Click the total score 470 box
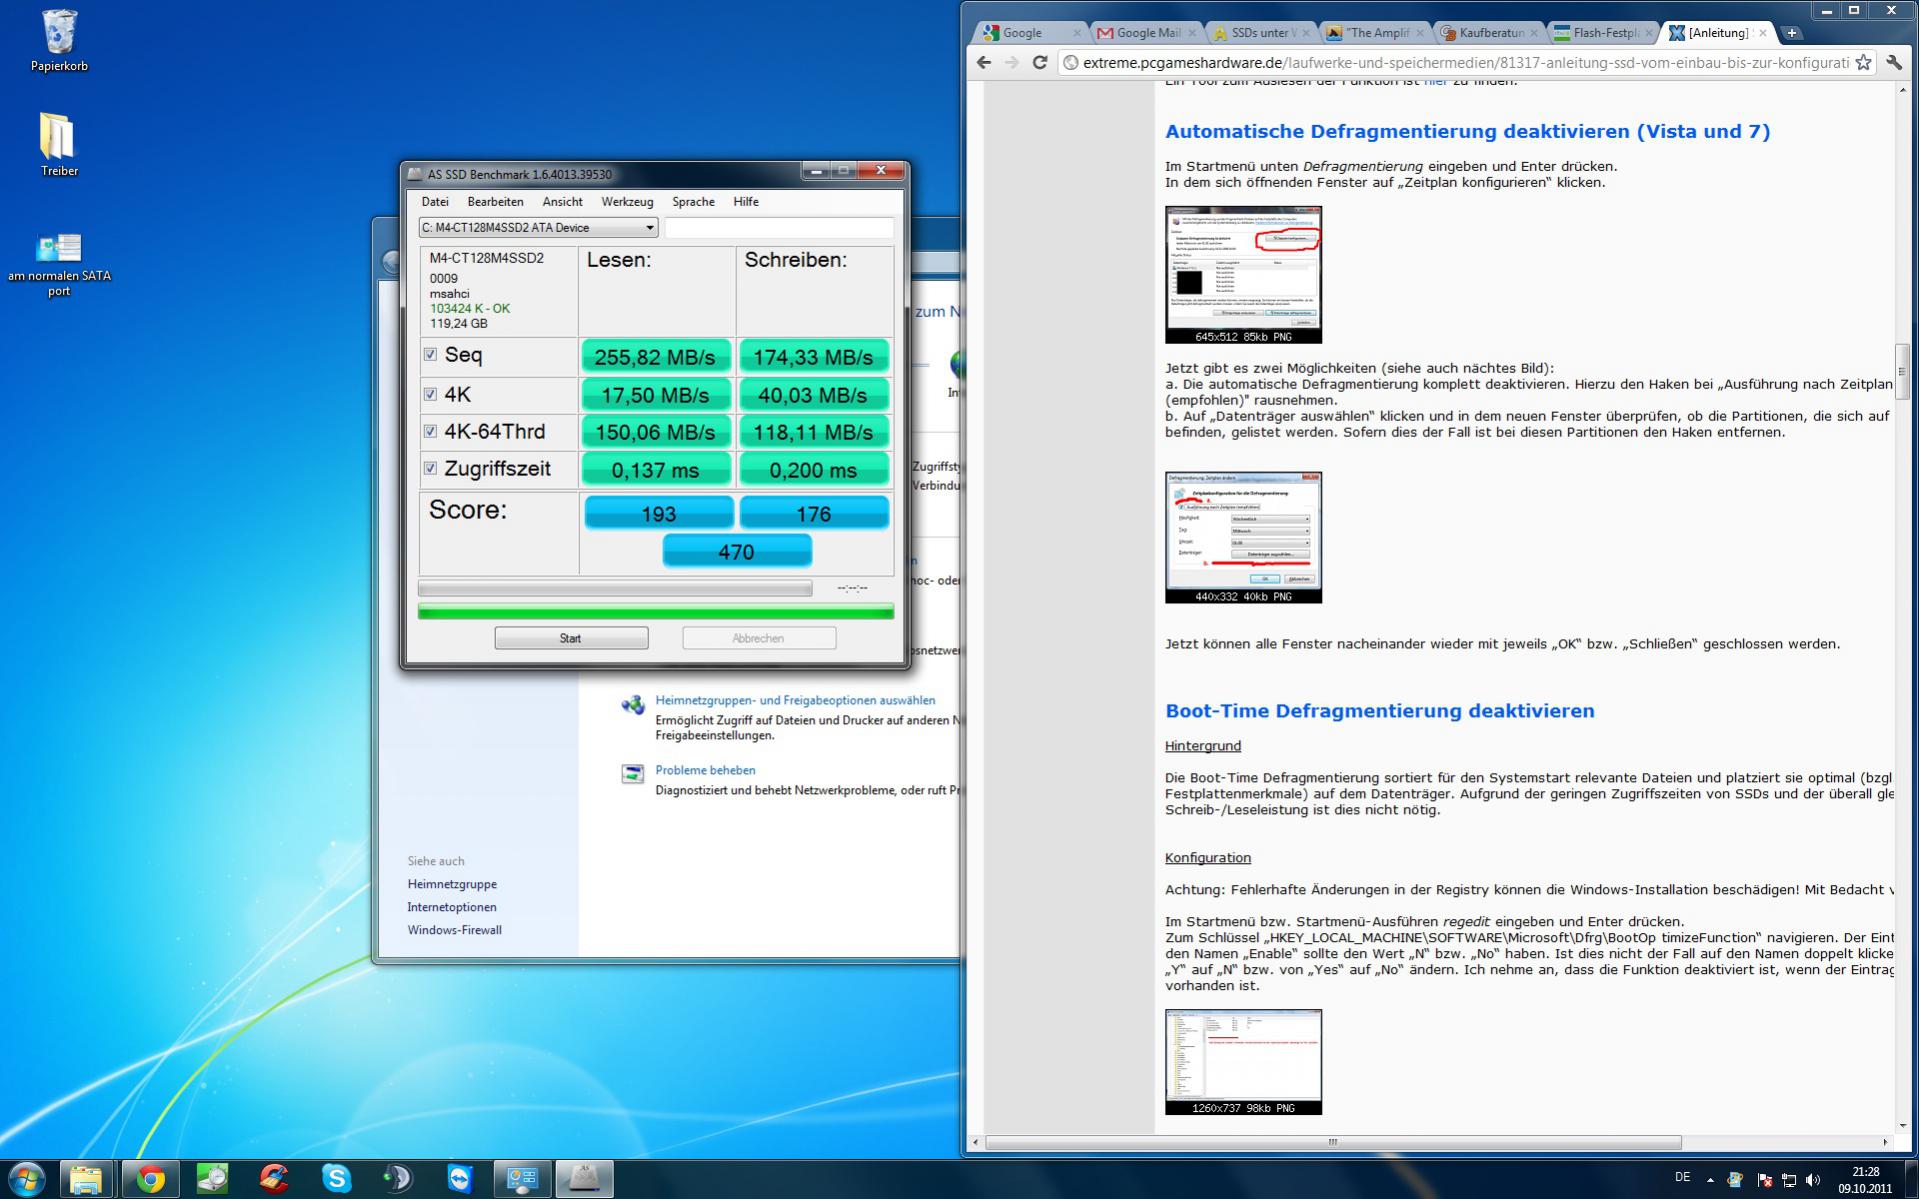Image resolution: width=1919 pixels, height=1199 pixels. [x=737, y=551]
